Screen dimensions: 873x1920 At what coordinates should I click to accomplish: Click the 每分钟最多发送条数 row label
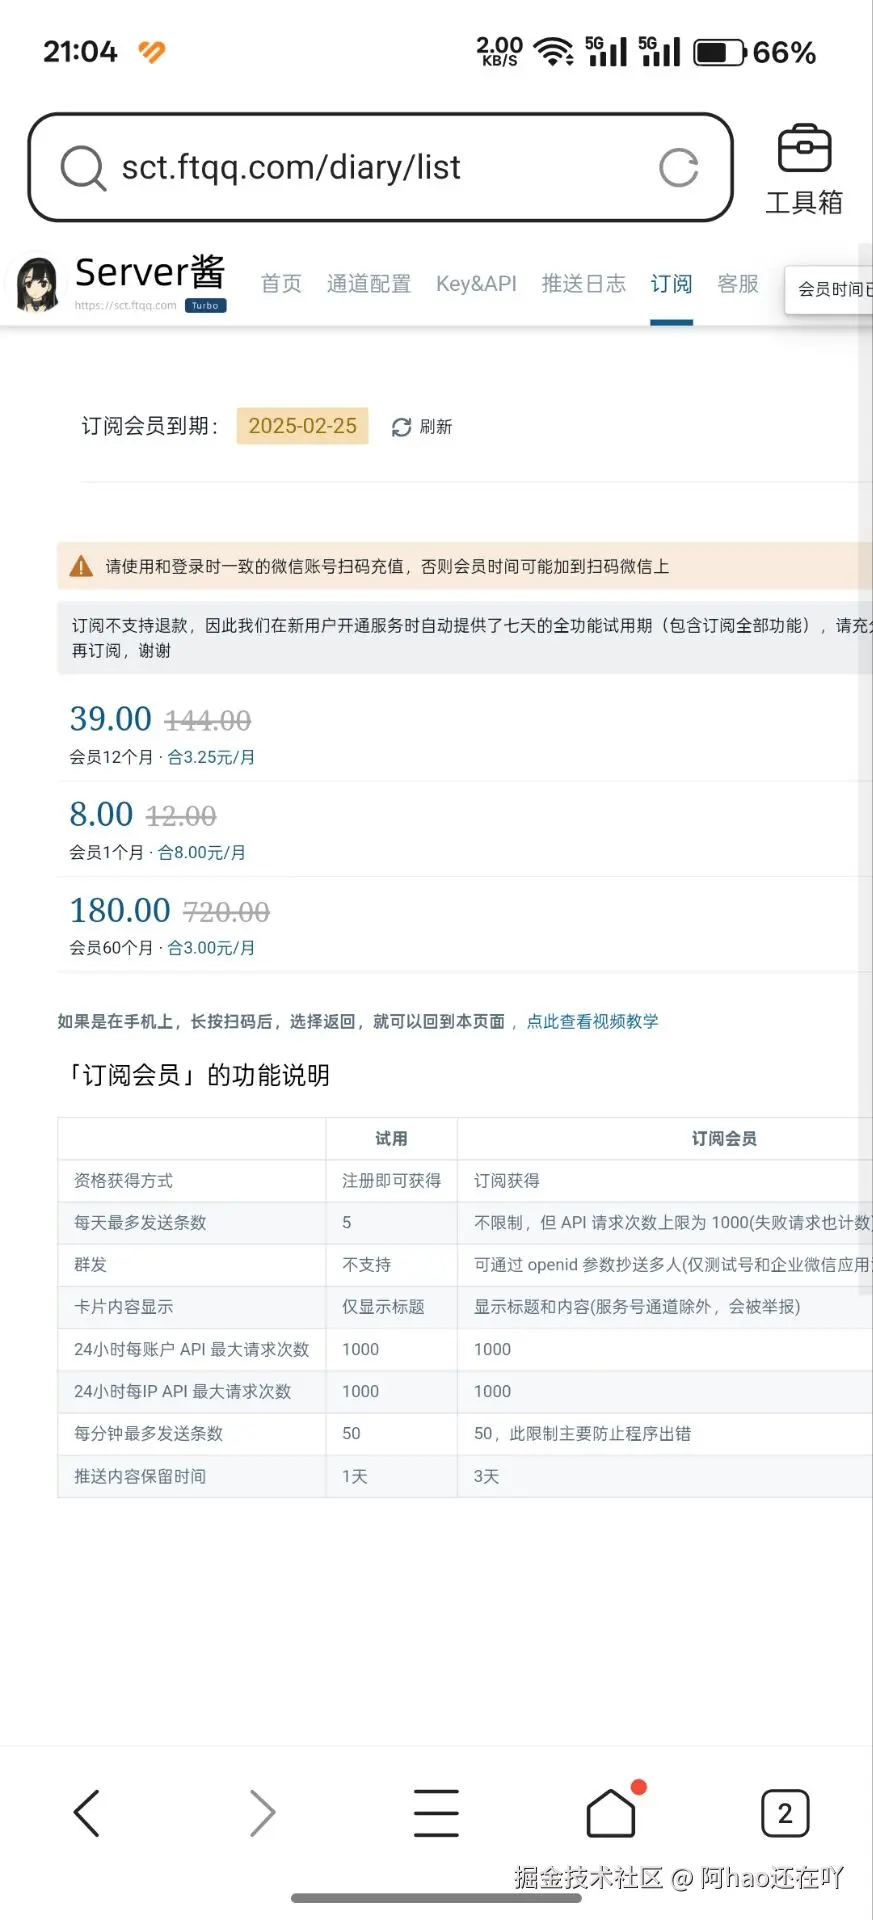pos(148,1434)
